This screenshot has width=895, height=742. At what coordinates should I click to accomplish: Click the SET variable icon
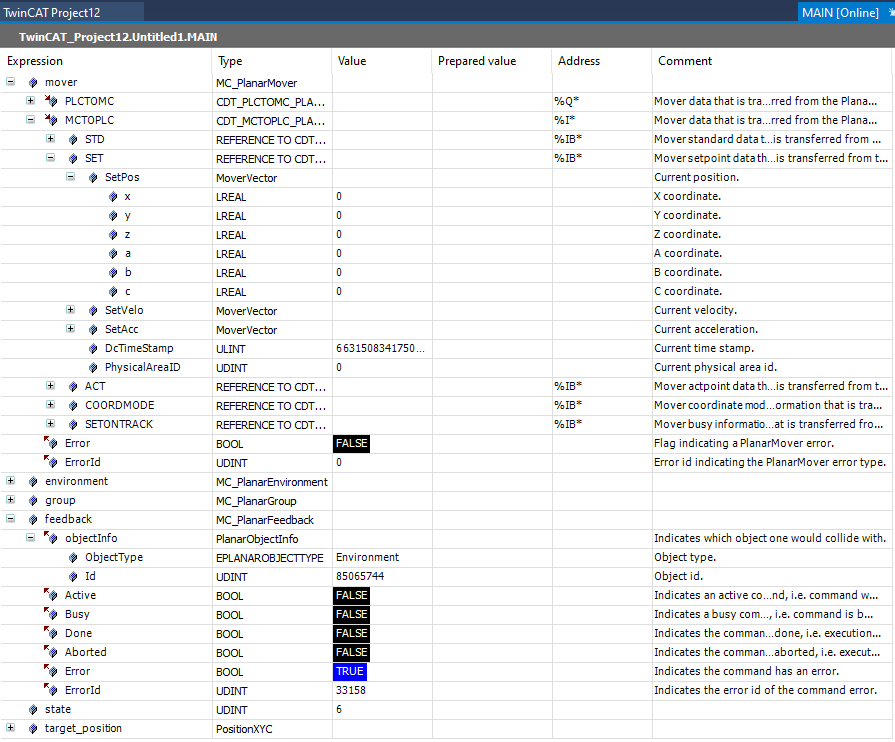click(73, 158)
